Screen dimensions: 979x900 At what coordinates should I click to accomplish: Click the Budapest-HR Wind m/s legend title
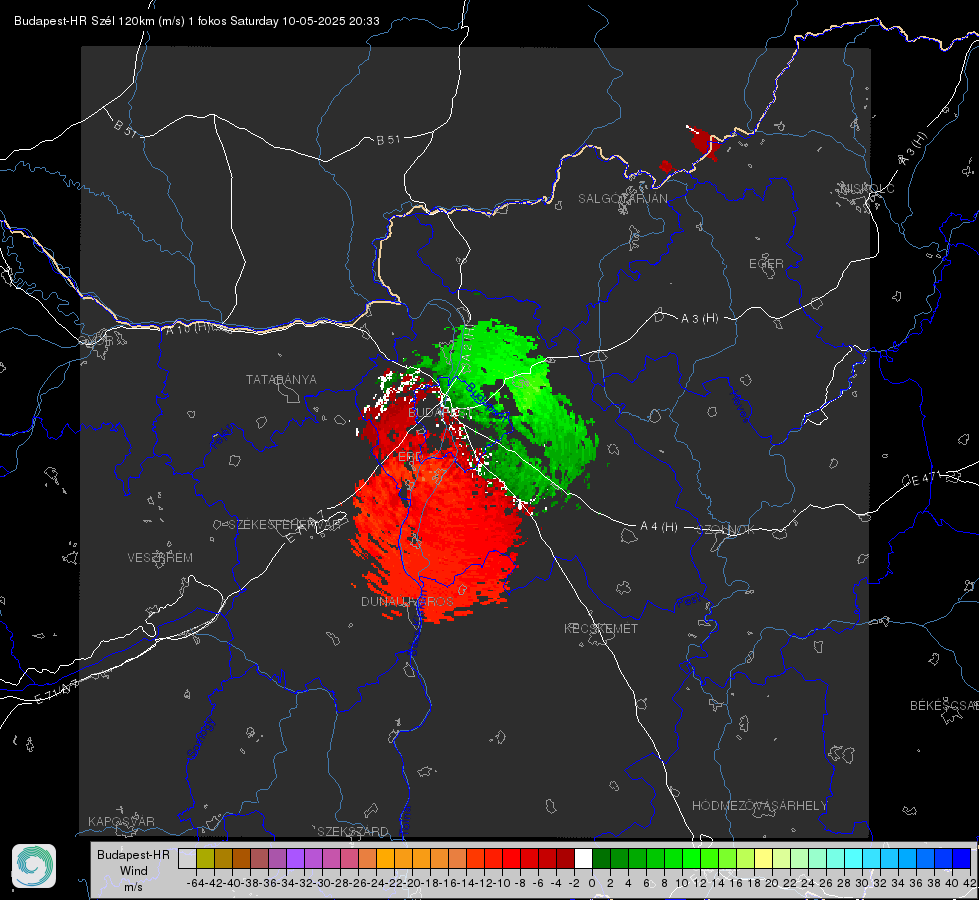click(134, 870)
